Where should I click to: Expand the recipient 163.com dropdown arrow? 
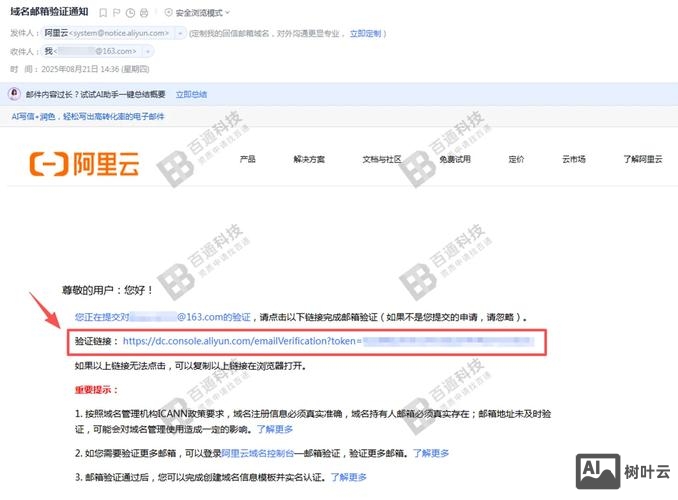[x=148, y=51]
